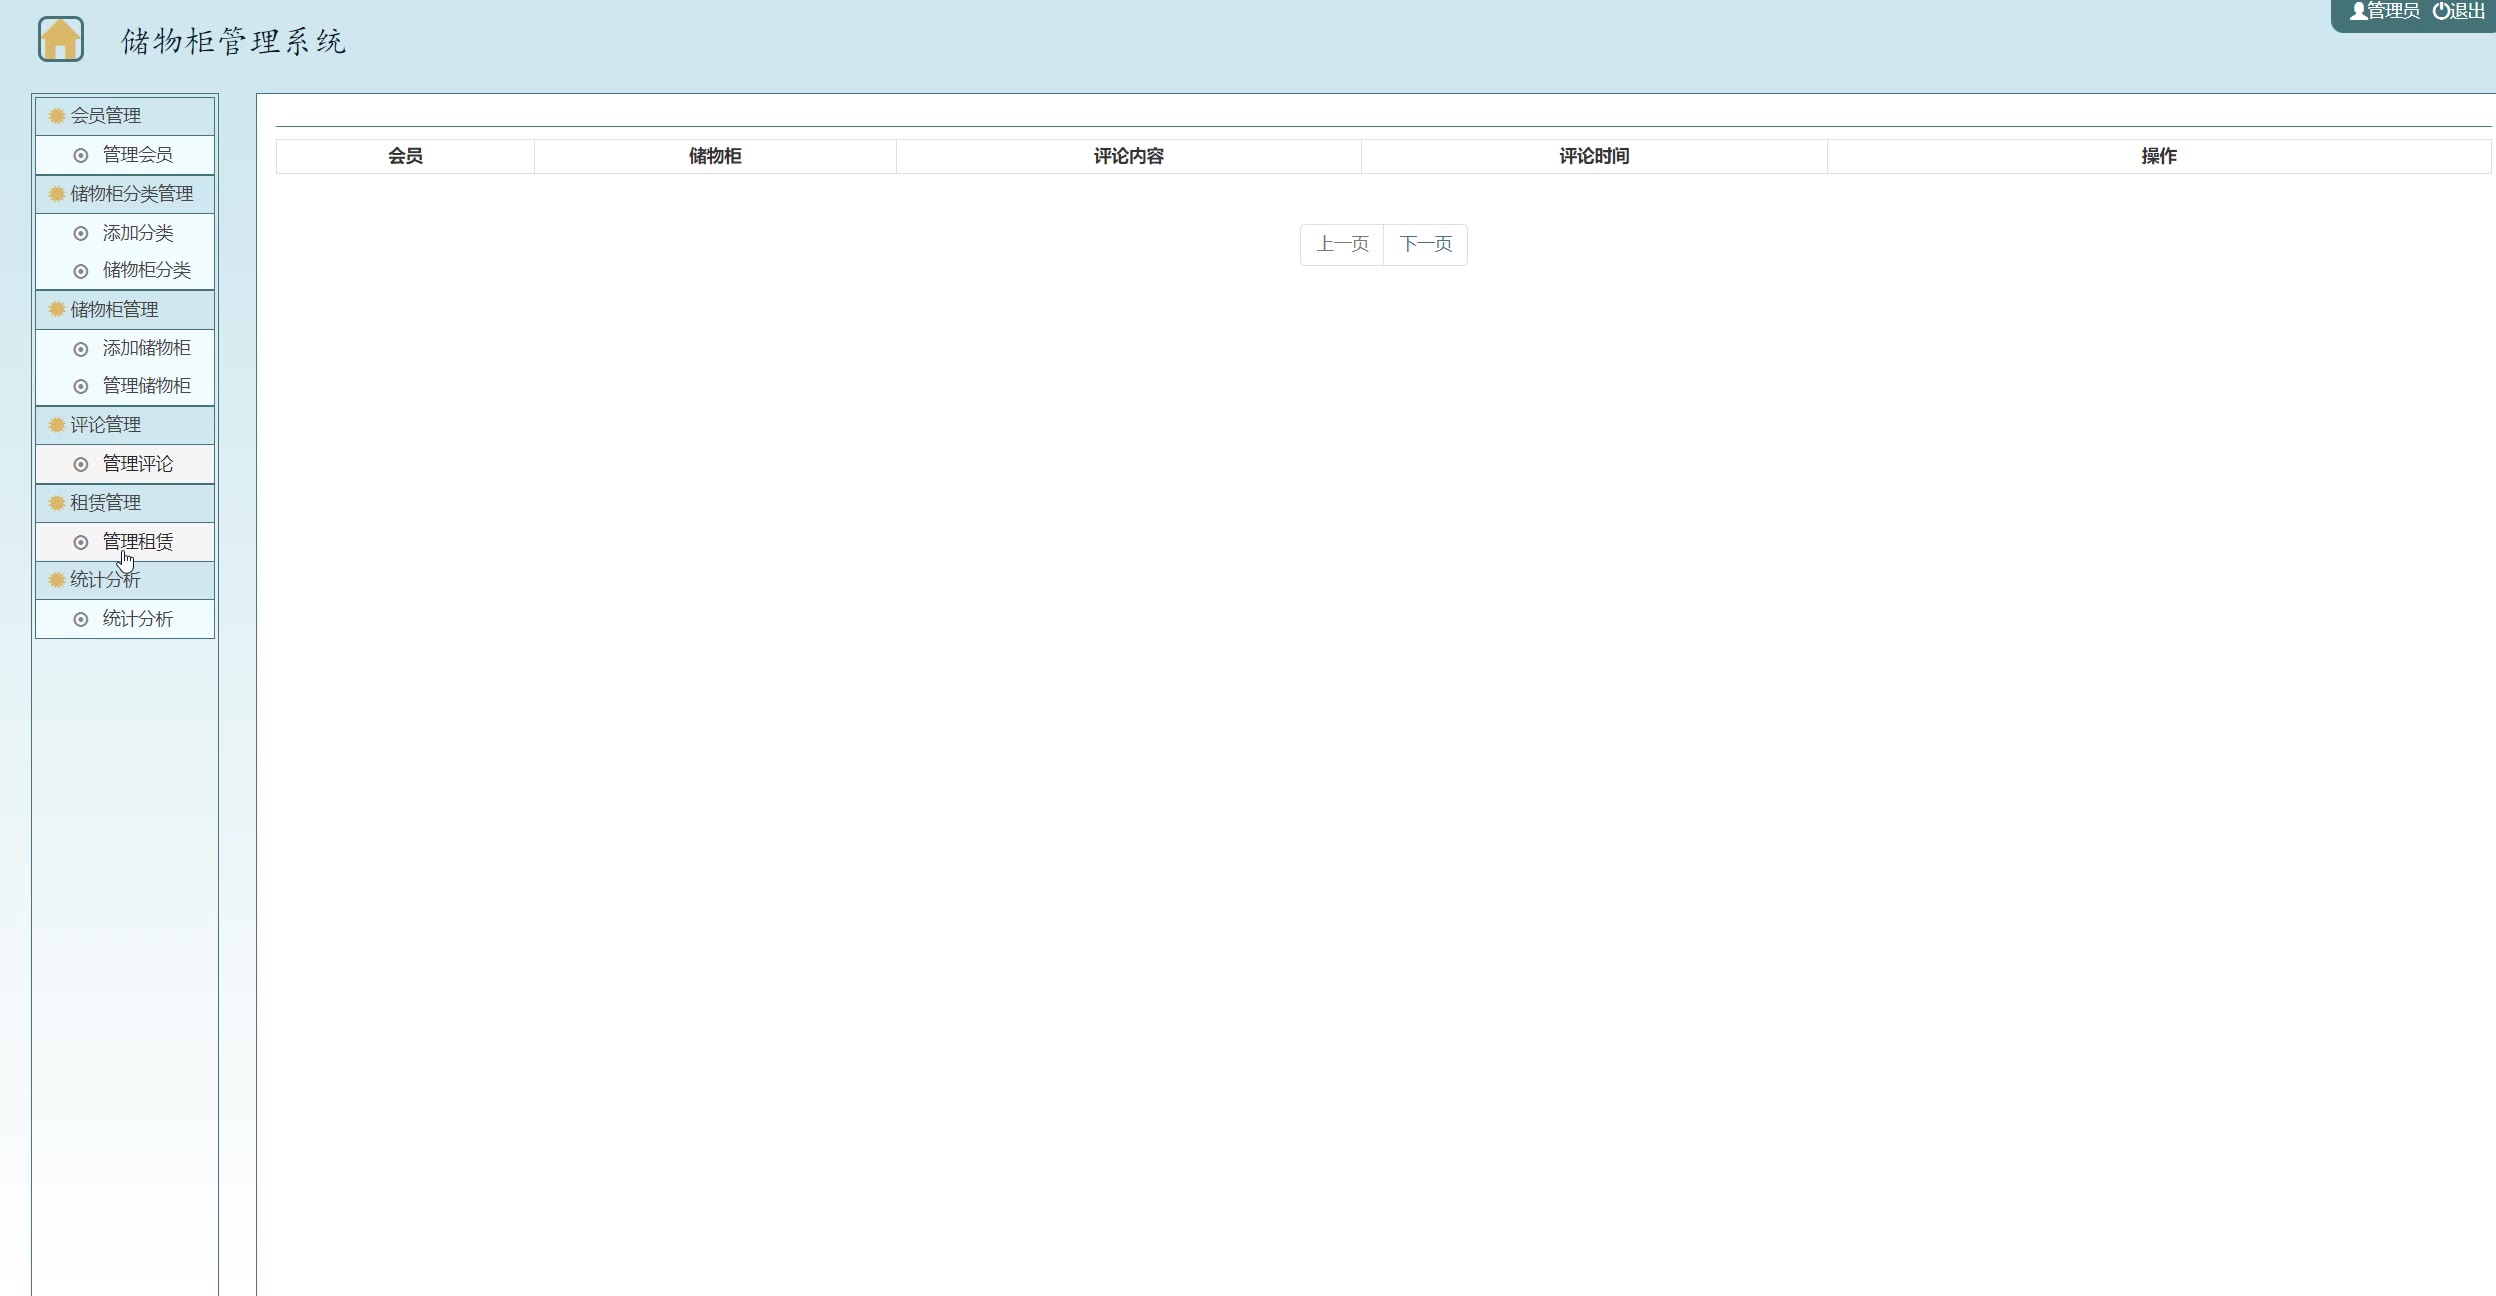This screenshot has width=2496, height=1296.
Task: Collapse the 租赁管理 section header
Action: point(125,503)
